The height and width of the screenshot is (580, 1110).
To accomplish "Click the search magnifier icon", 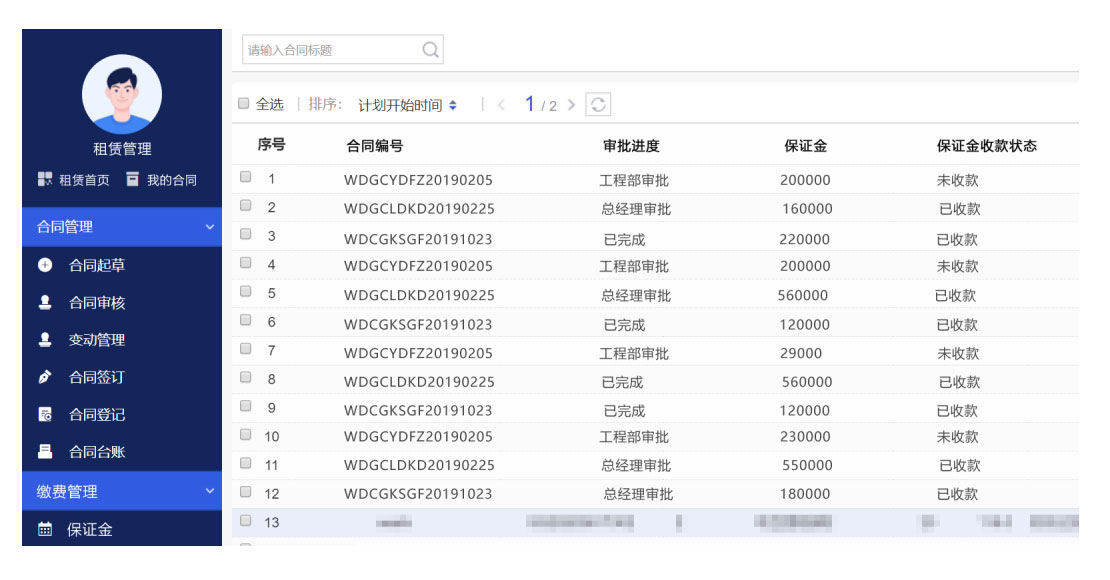I will pyautogui.click(x=430, y=50).
